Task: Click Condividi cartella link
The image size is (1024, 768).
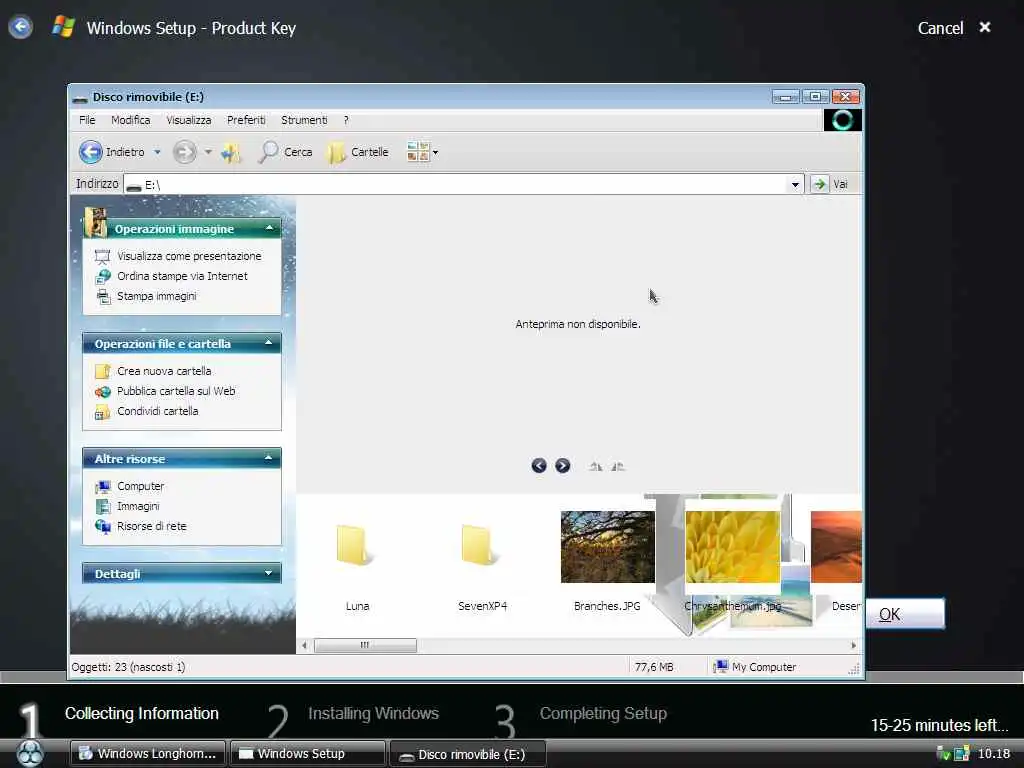Action: (157, 411)
